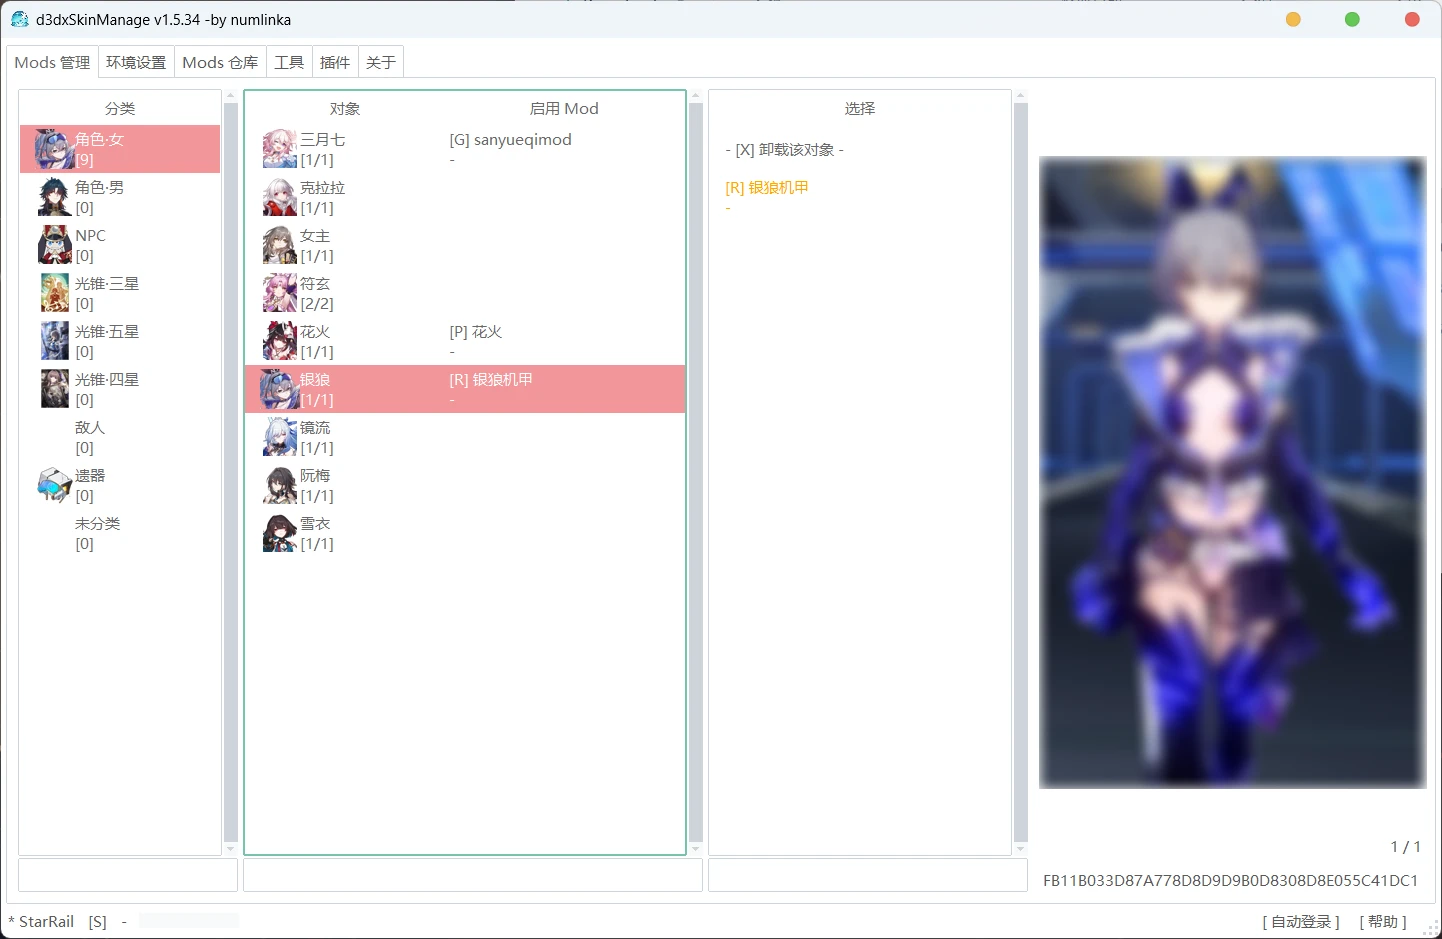Click the [P] 花火 enabled mod entry
Image resolution: width=1442 pixels, height=939 pixels.
click(x=475, y=332)
